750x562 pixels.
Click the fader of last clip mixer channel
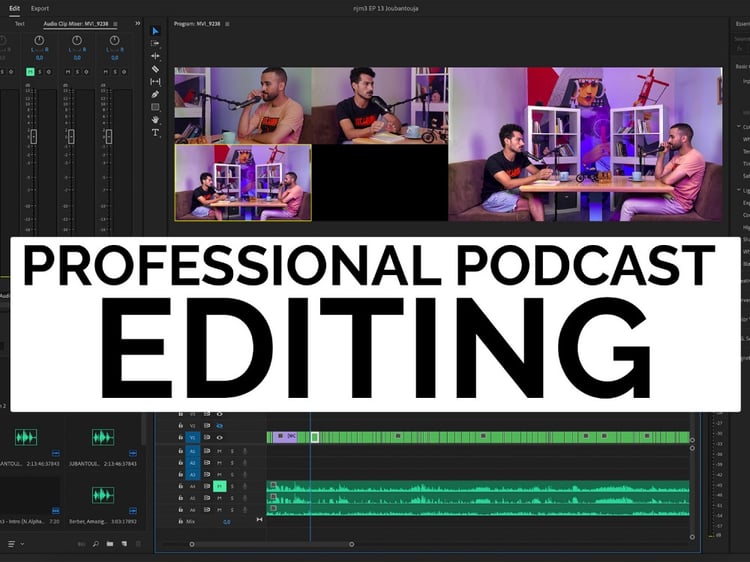109,137
